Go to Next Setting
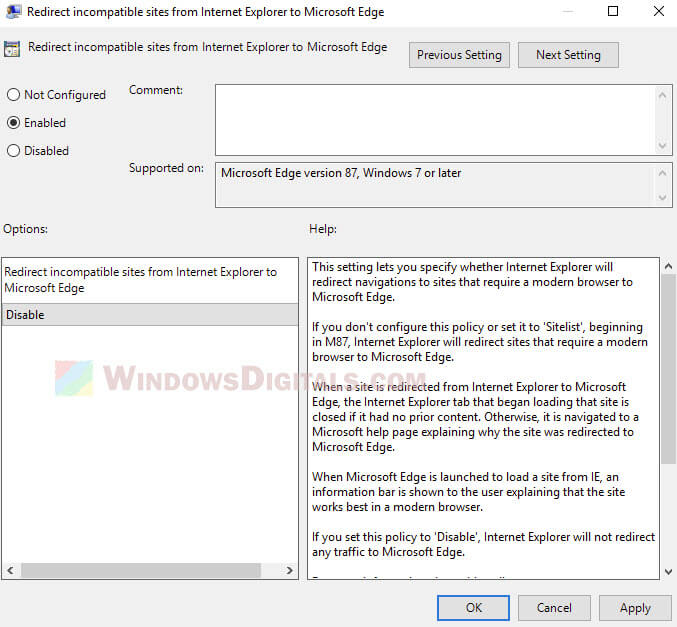The width and height of the screenshot is (677, 627). click(x=568, y=55)
